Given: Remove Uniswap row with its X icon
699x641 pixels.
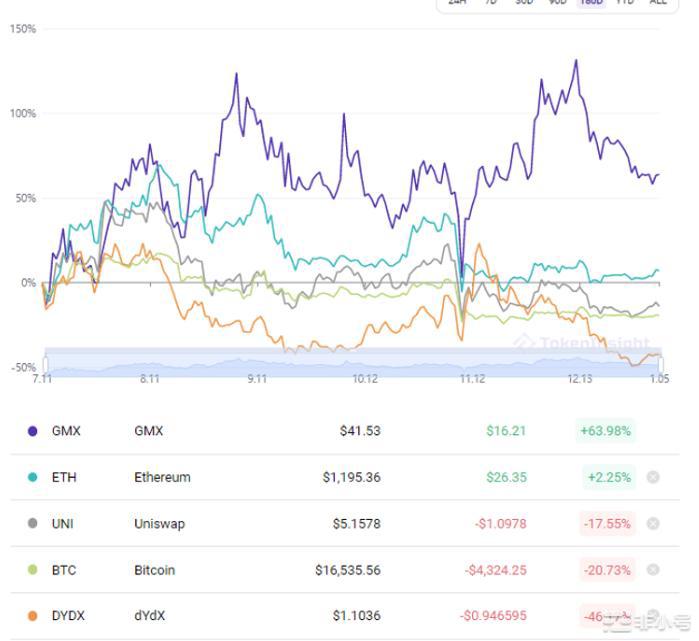Looking at the screenshot, I should point(653,523).
